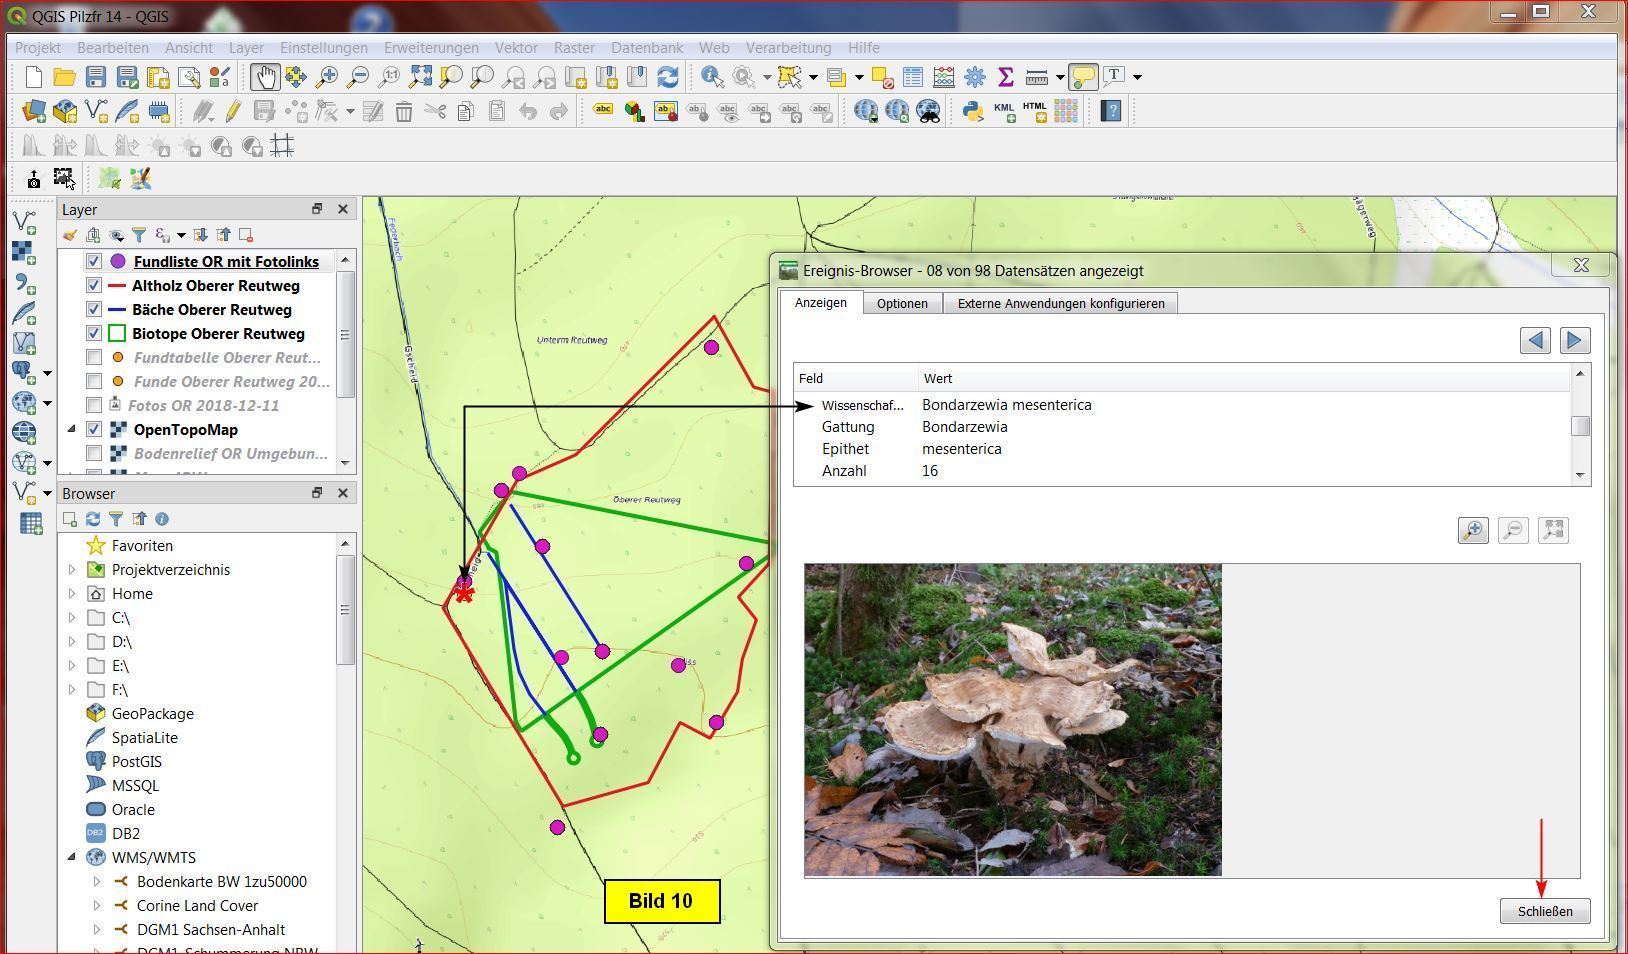This screenshot has height=954, width=1628.
Task: Open Externe Anwendungen konfigurieren tab
Action: tap(1060, 303)
